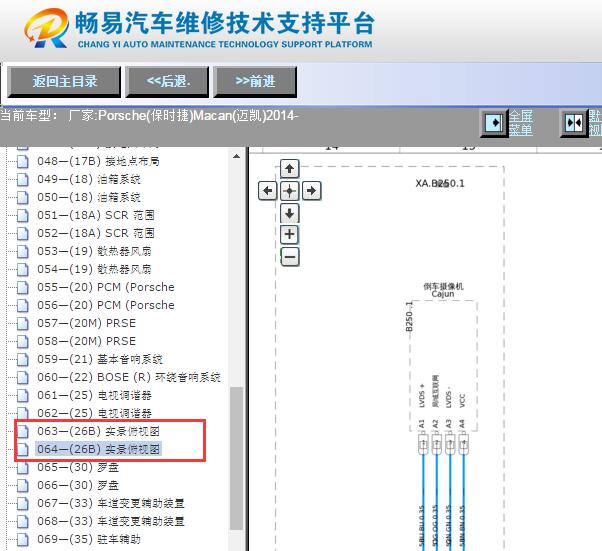602x551 pixels.
Task: Select 052—(18A) SCR 范围 entry
Action: point(96,233)
